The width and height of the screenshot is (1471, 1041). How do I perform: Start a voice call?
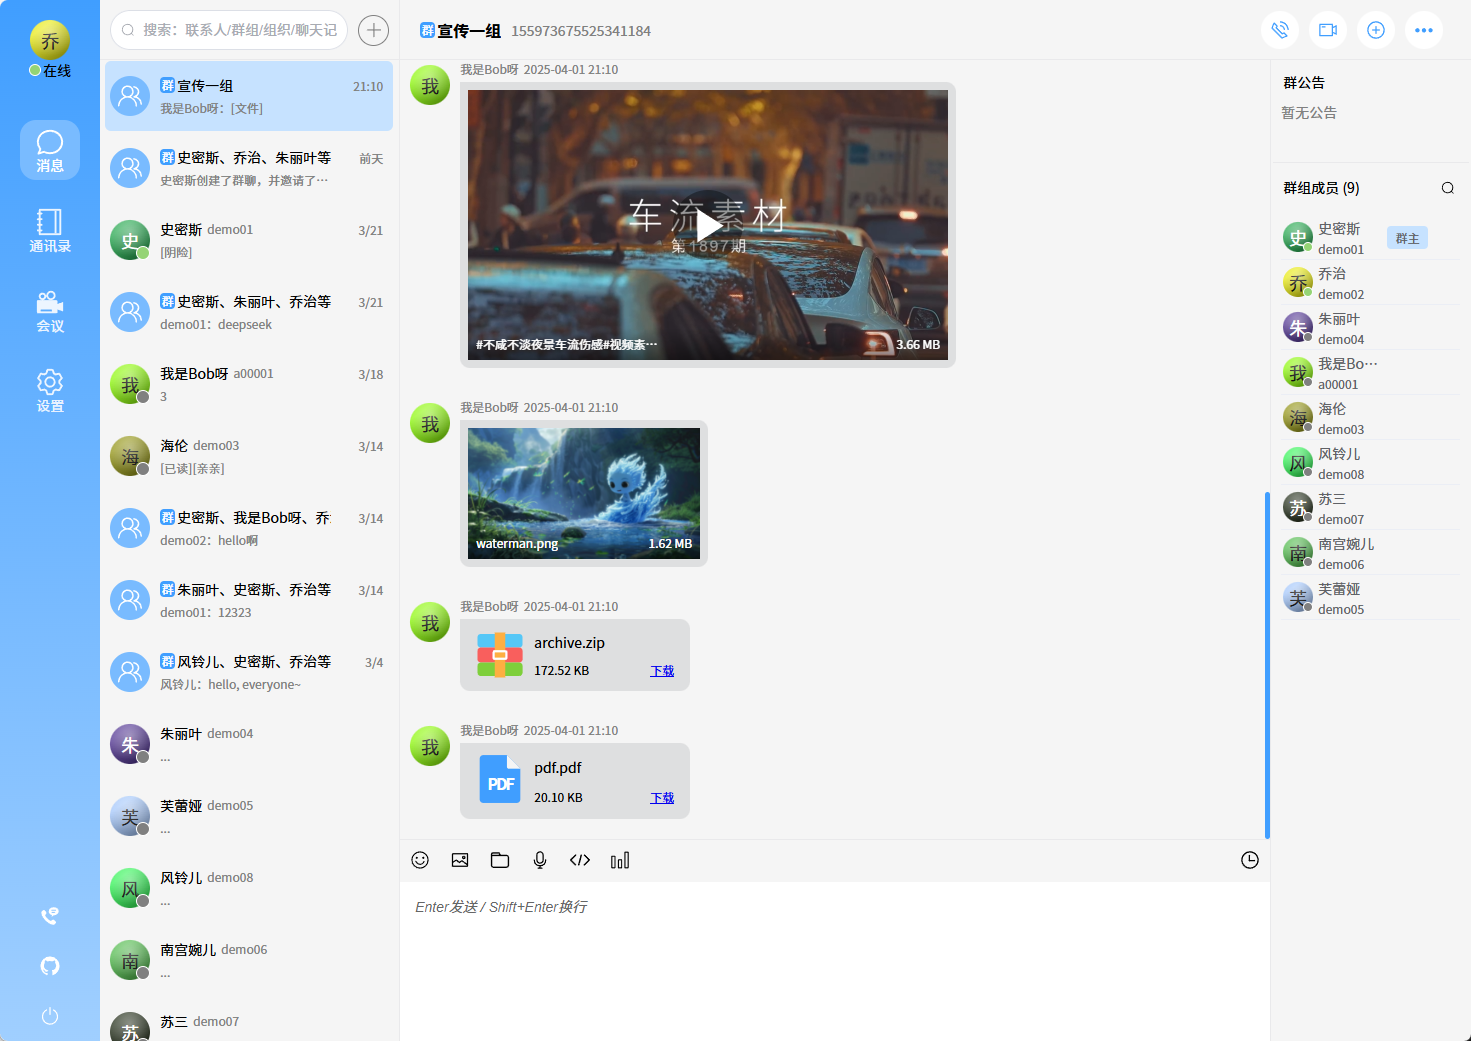(x=1279, y=30)
